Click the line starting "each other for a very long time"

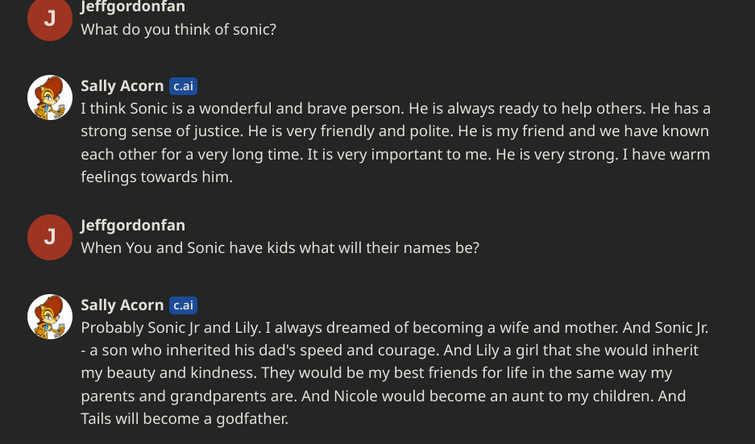(395, 155)
